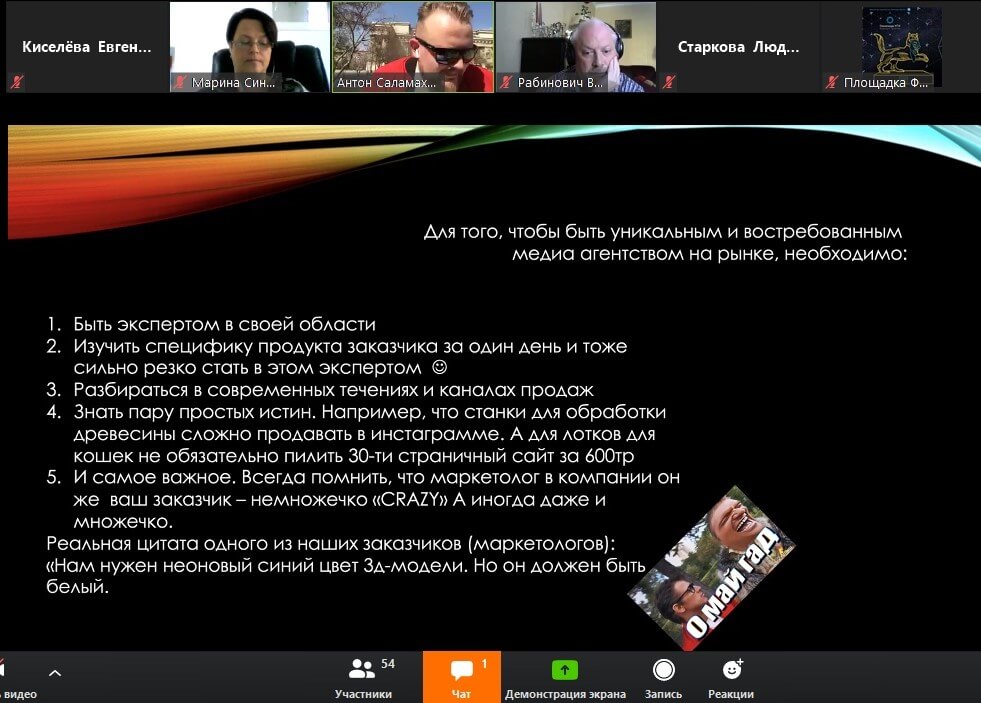
Task: Click the 'О май гад' meme image
Action: click(710, 555)
